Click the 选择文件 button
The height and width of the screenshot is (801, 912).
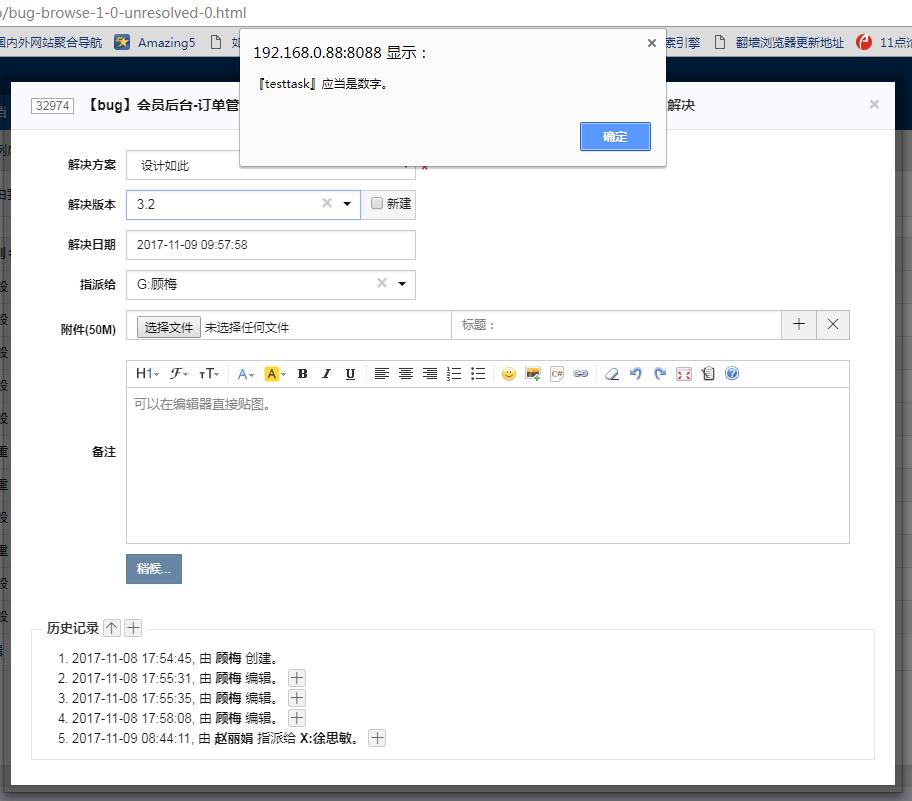tap(169, 327)
